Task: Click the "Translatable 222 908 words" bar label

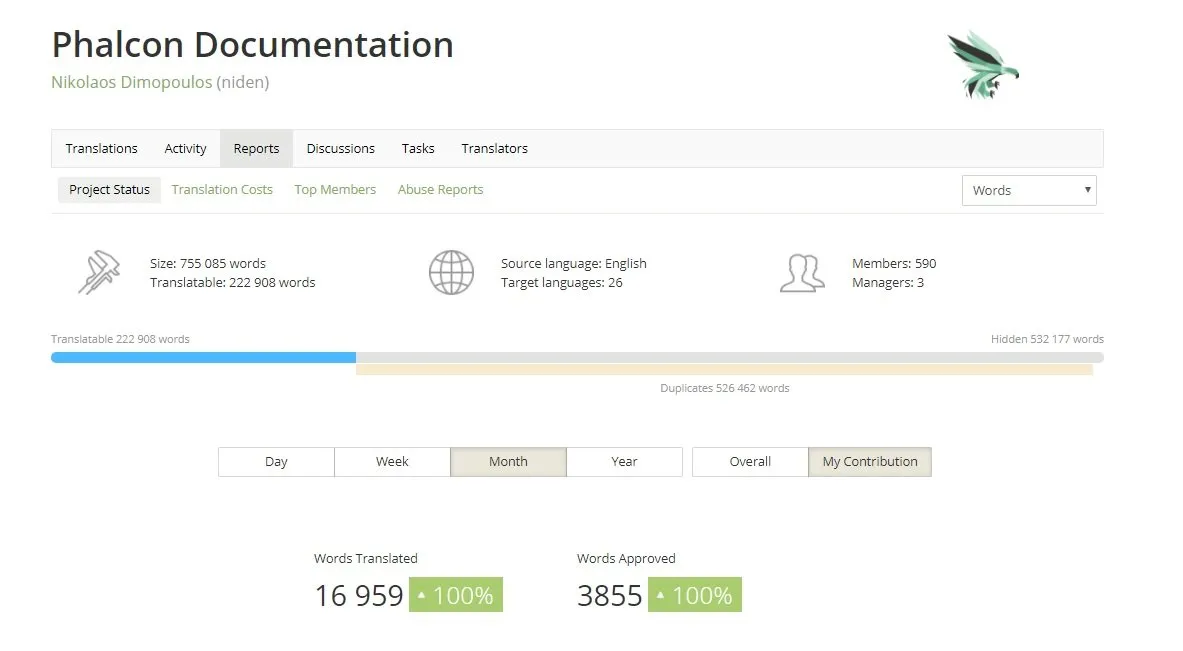Action: tap(120, 339)
